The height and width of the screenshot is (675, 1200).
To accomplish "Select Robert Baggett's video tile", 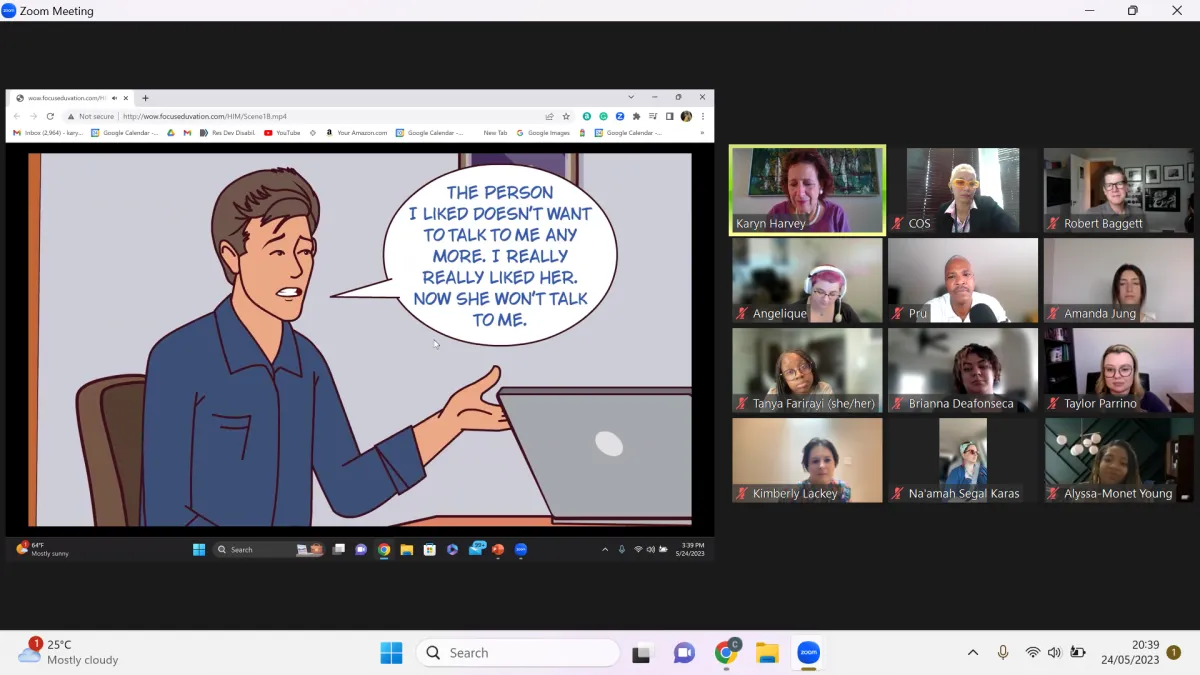I will coord(1119,190).
